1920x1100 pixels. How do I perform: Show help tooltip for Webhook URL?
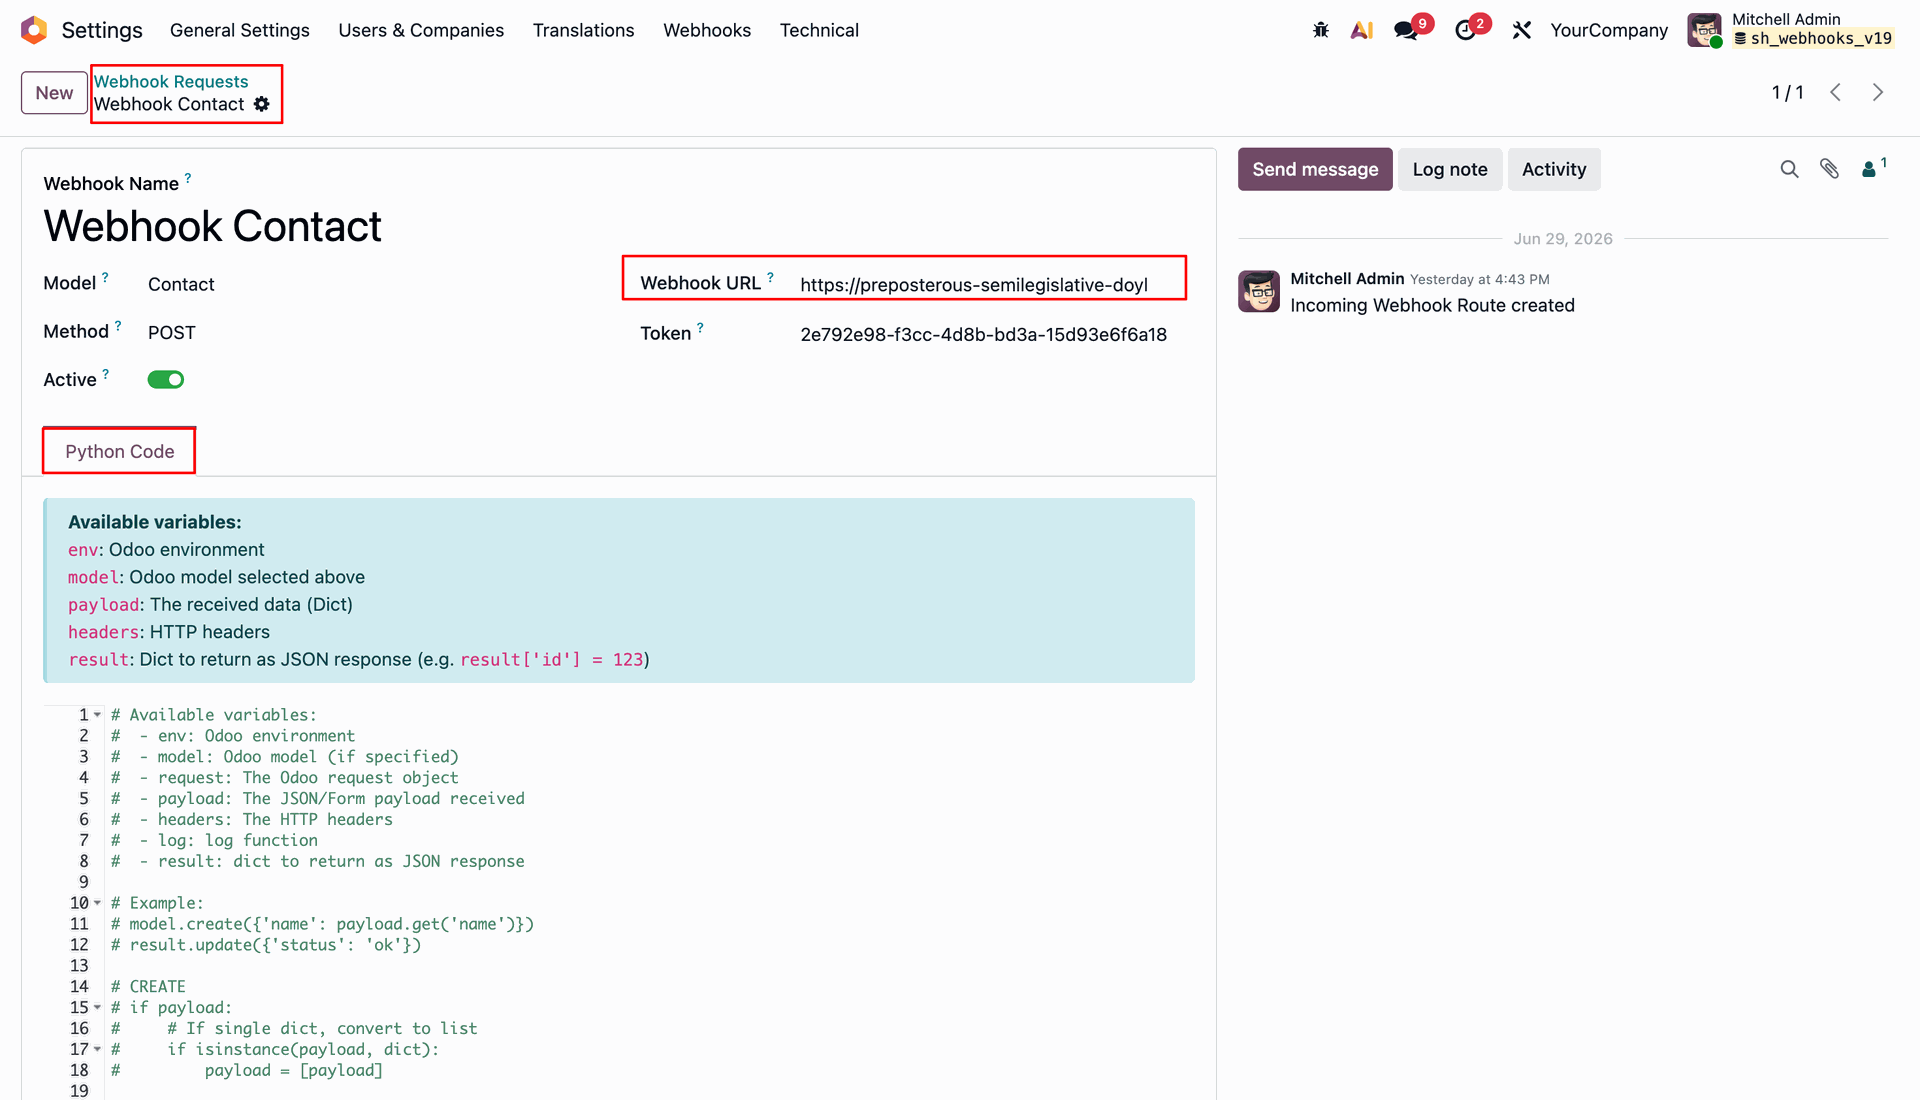coord(770,278)
